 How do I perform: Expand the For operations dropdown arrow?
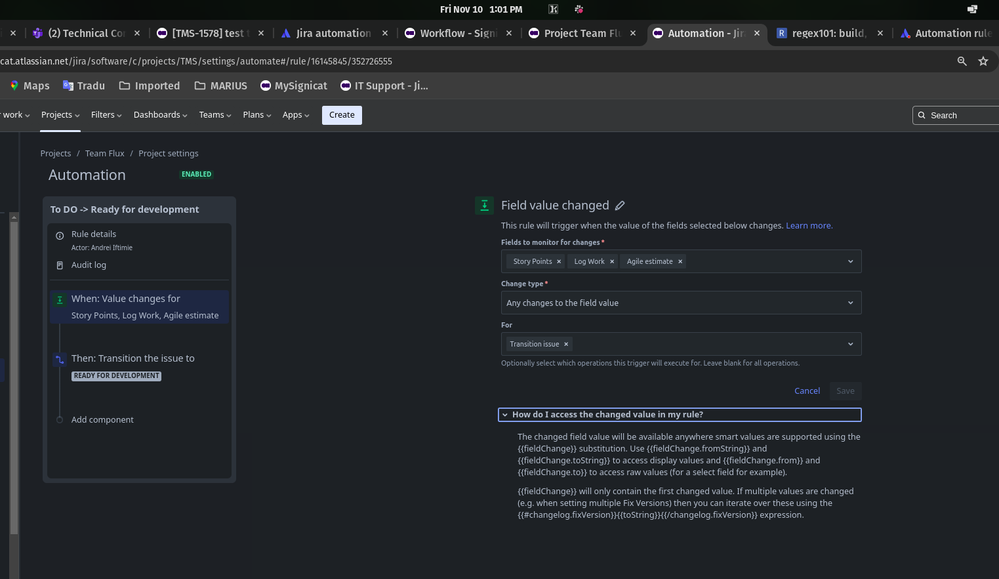pyautogui.click(x=850, y=344)
